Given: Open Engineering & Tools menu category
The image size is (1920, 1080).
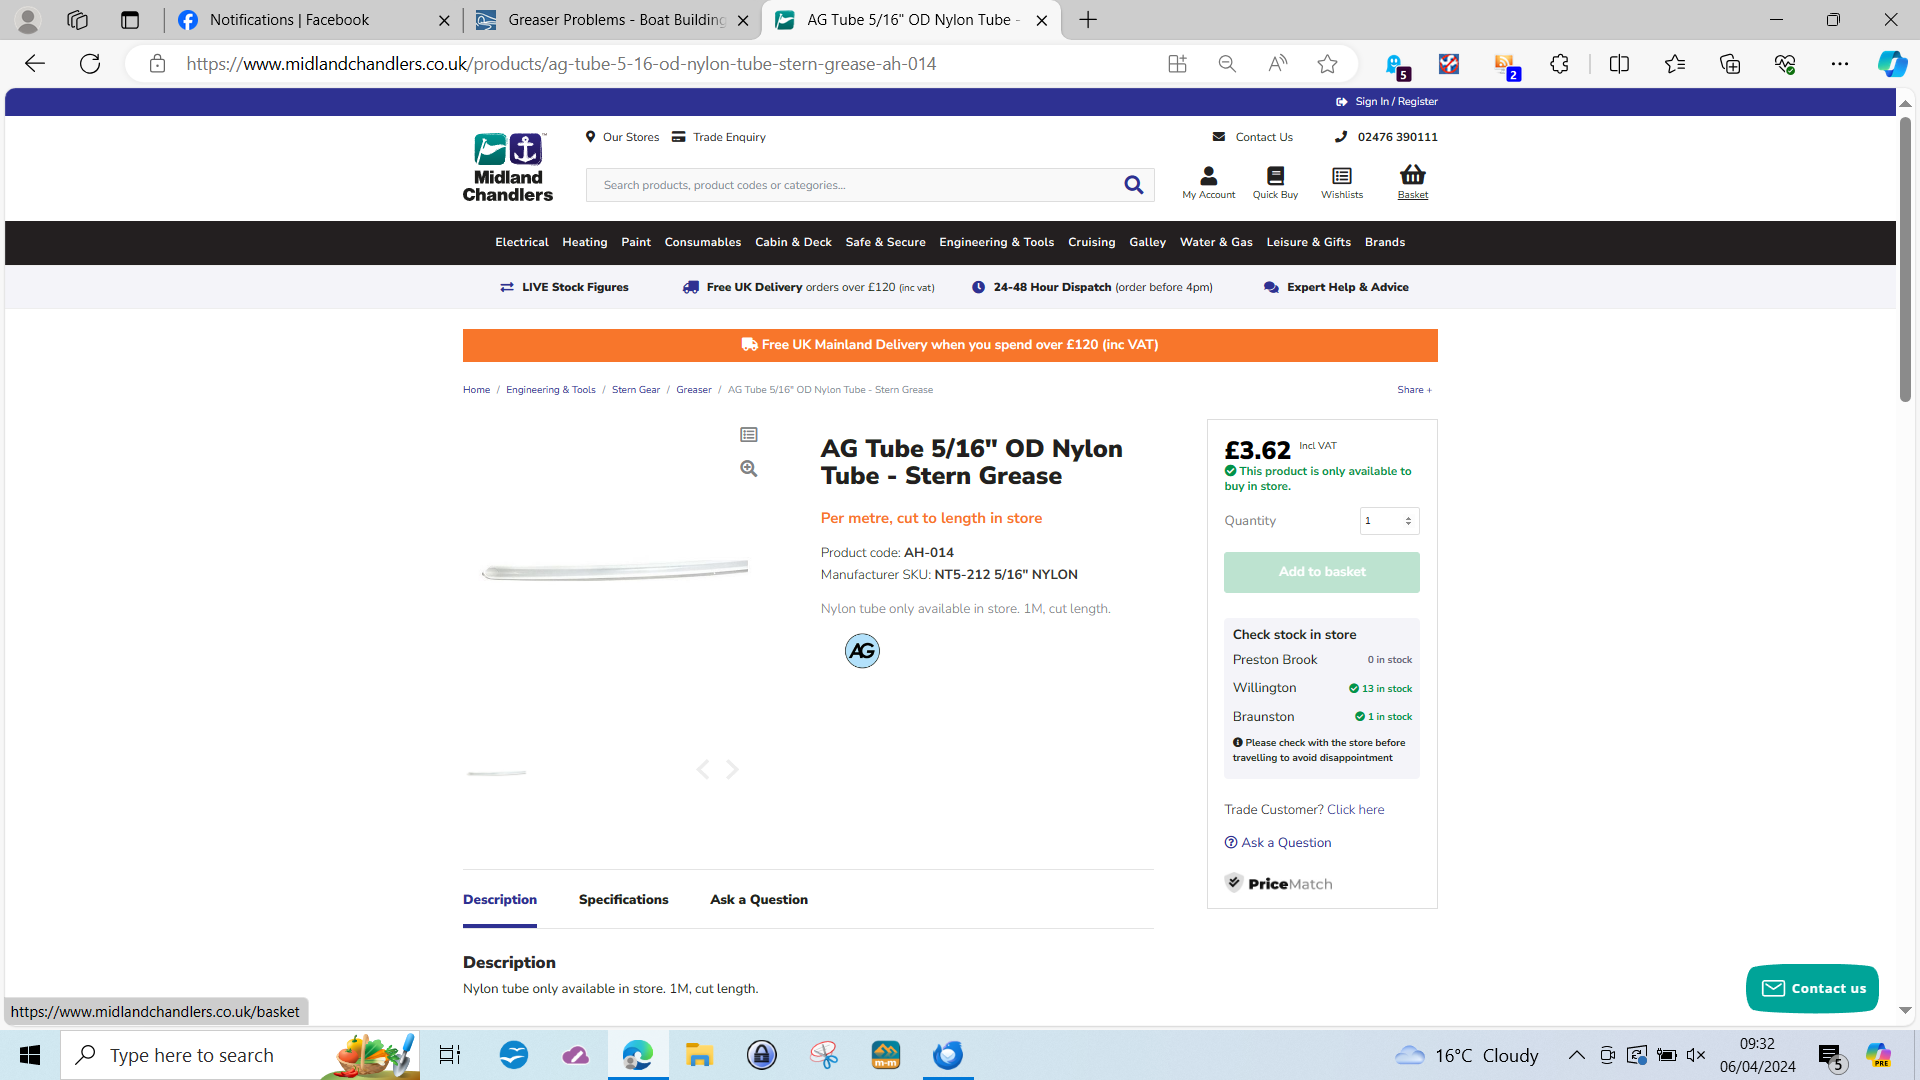Looking at the screenshot, I should click(x=996, y=243).
